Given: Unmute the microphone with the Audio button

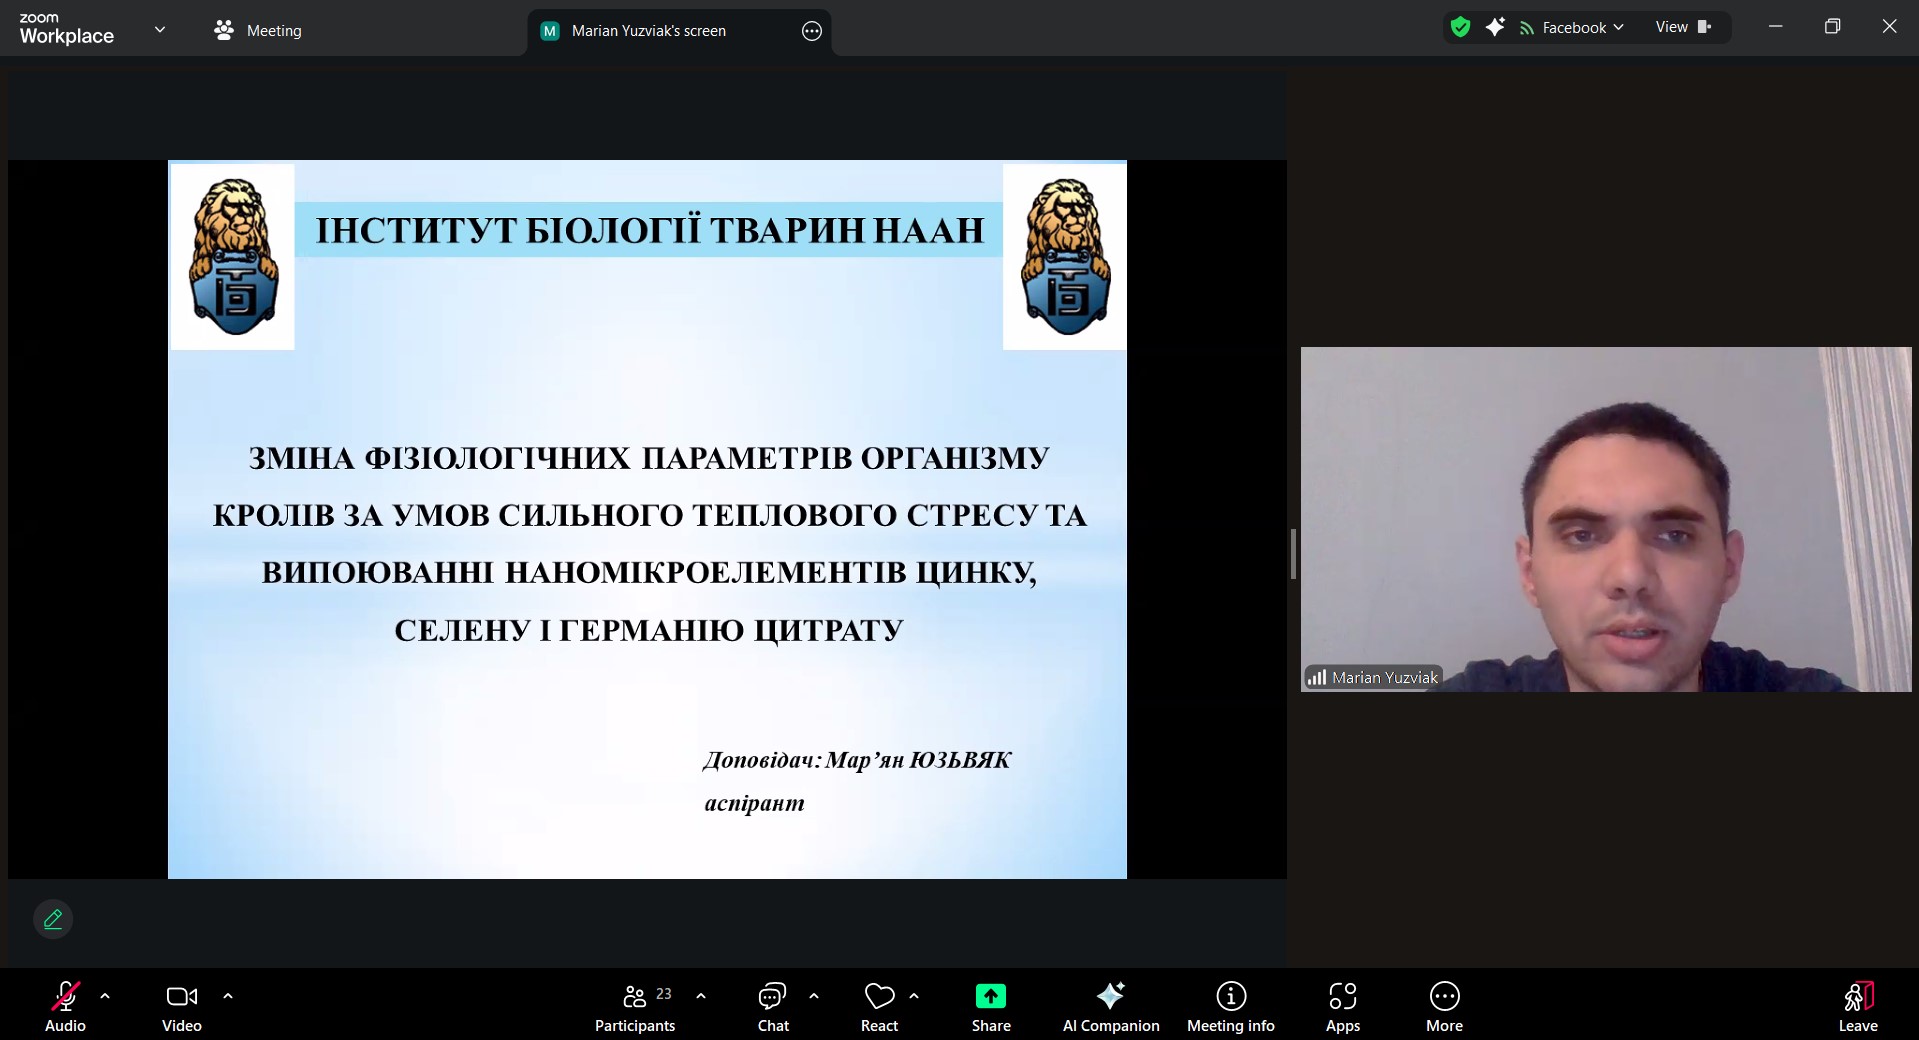Looking at the screenshot, I should pyautogui.click(x=65, y=1005).
